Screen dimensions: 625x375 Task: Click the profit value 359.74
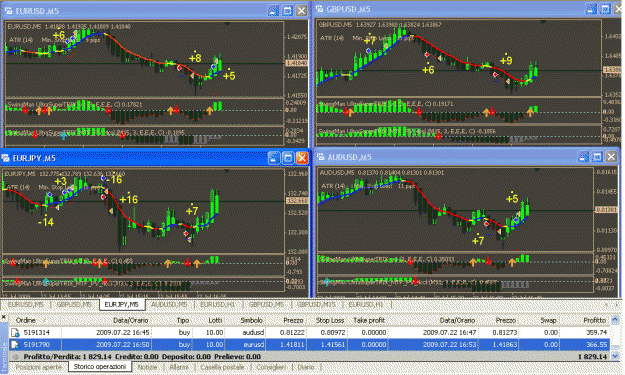coord(597,332)
